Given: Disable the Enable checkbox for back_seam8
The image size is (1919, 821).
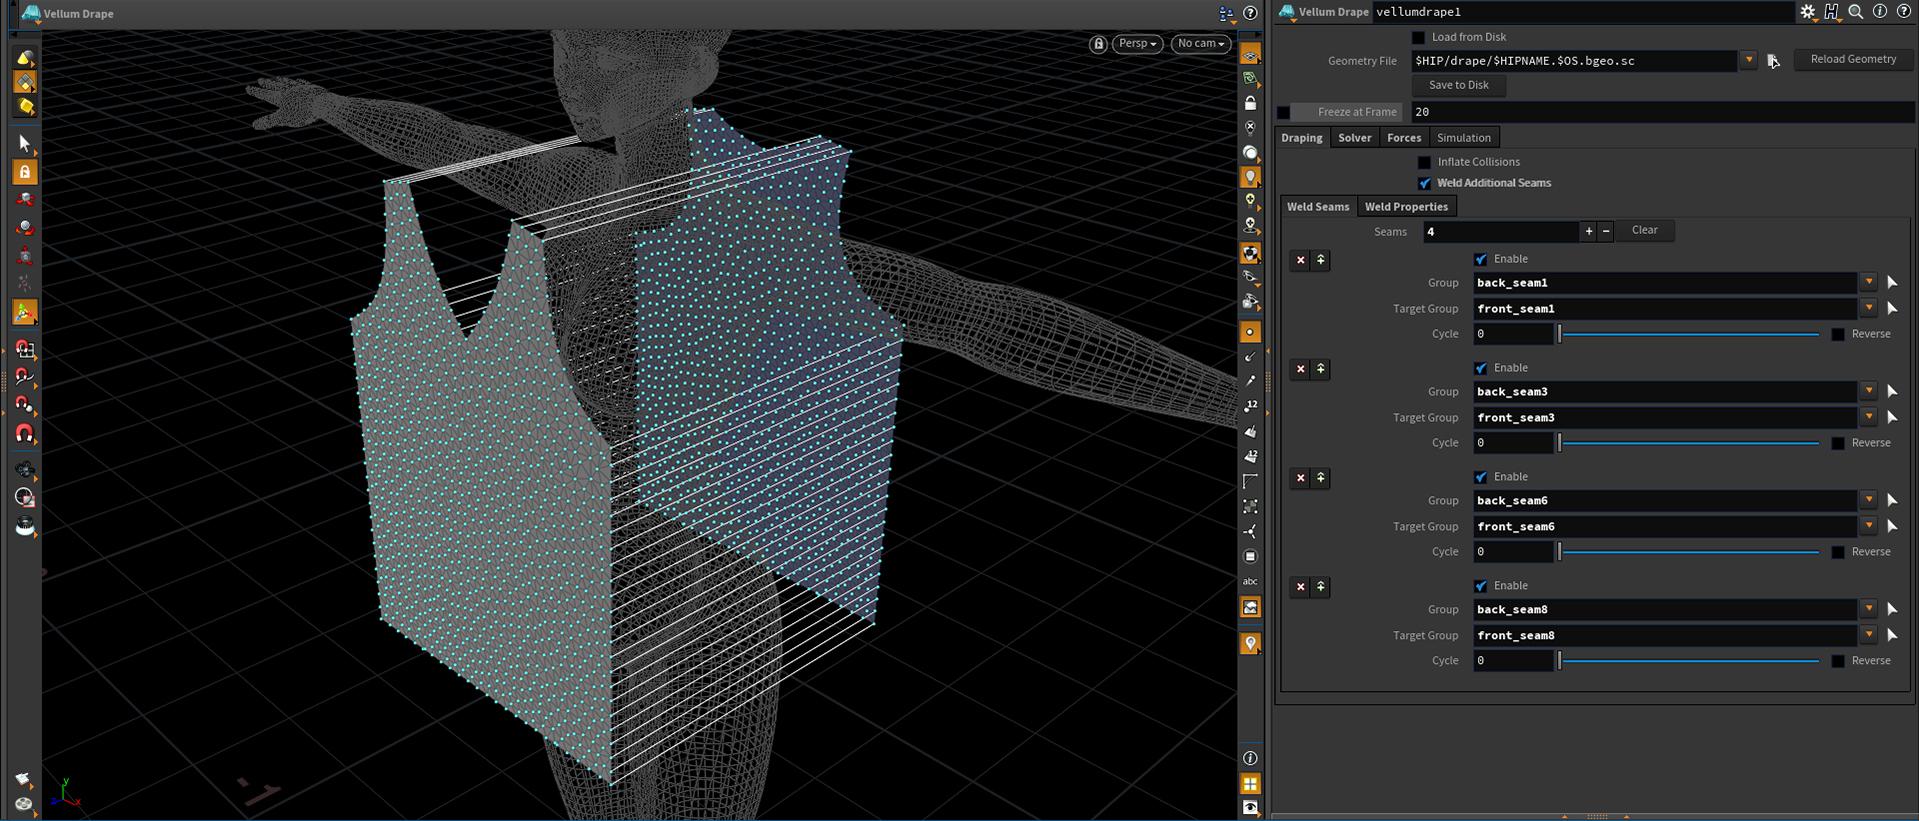Looking at the screenshot, I should pyautogui.click(x=1481, y=586).
